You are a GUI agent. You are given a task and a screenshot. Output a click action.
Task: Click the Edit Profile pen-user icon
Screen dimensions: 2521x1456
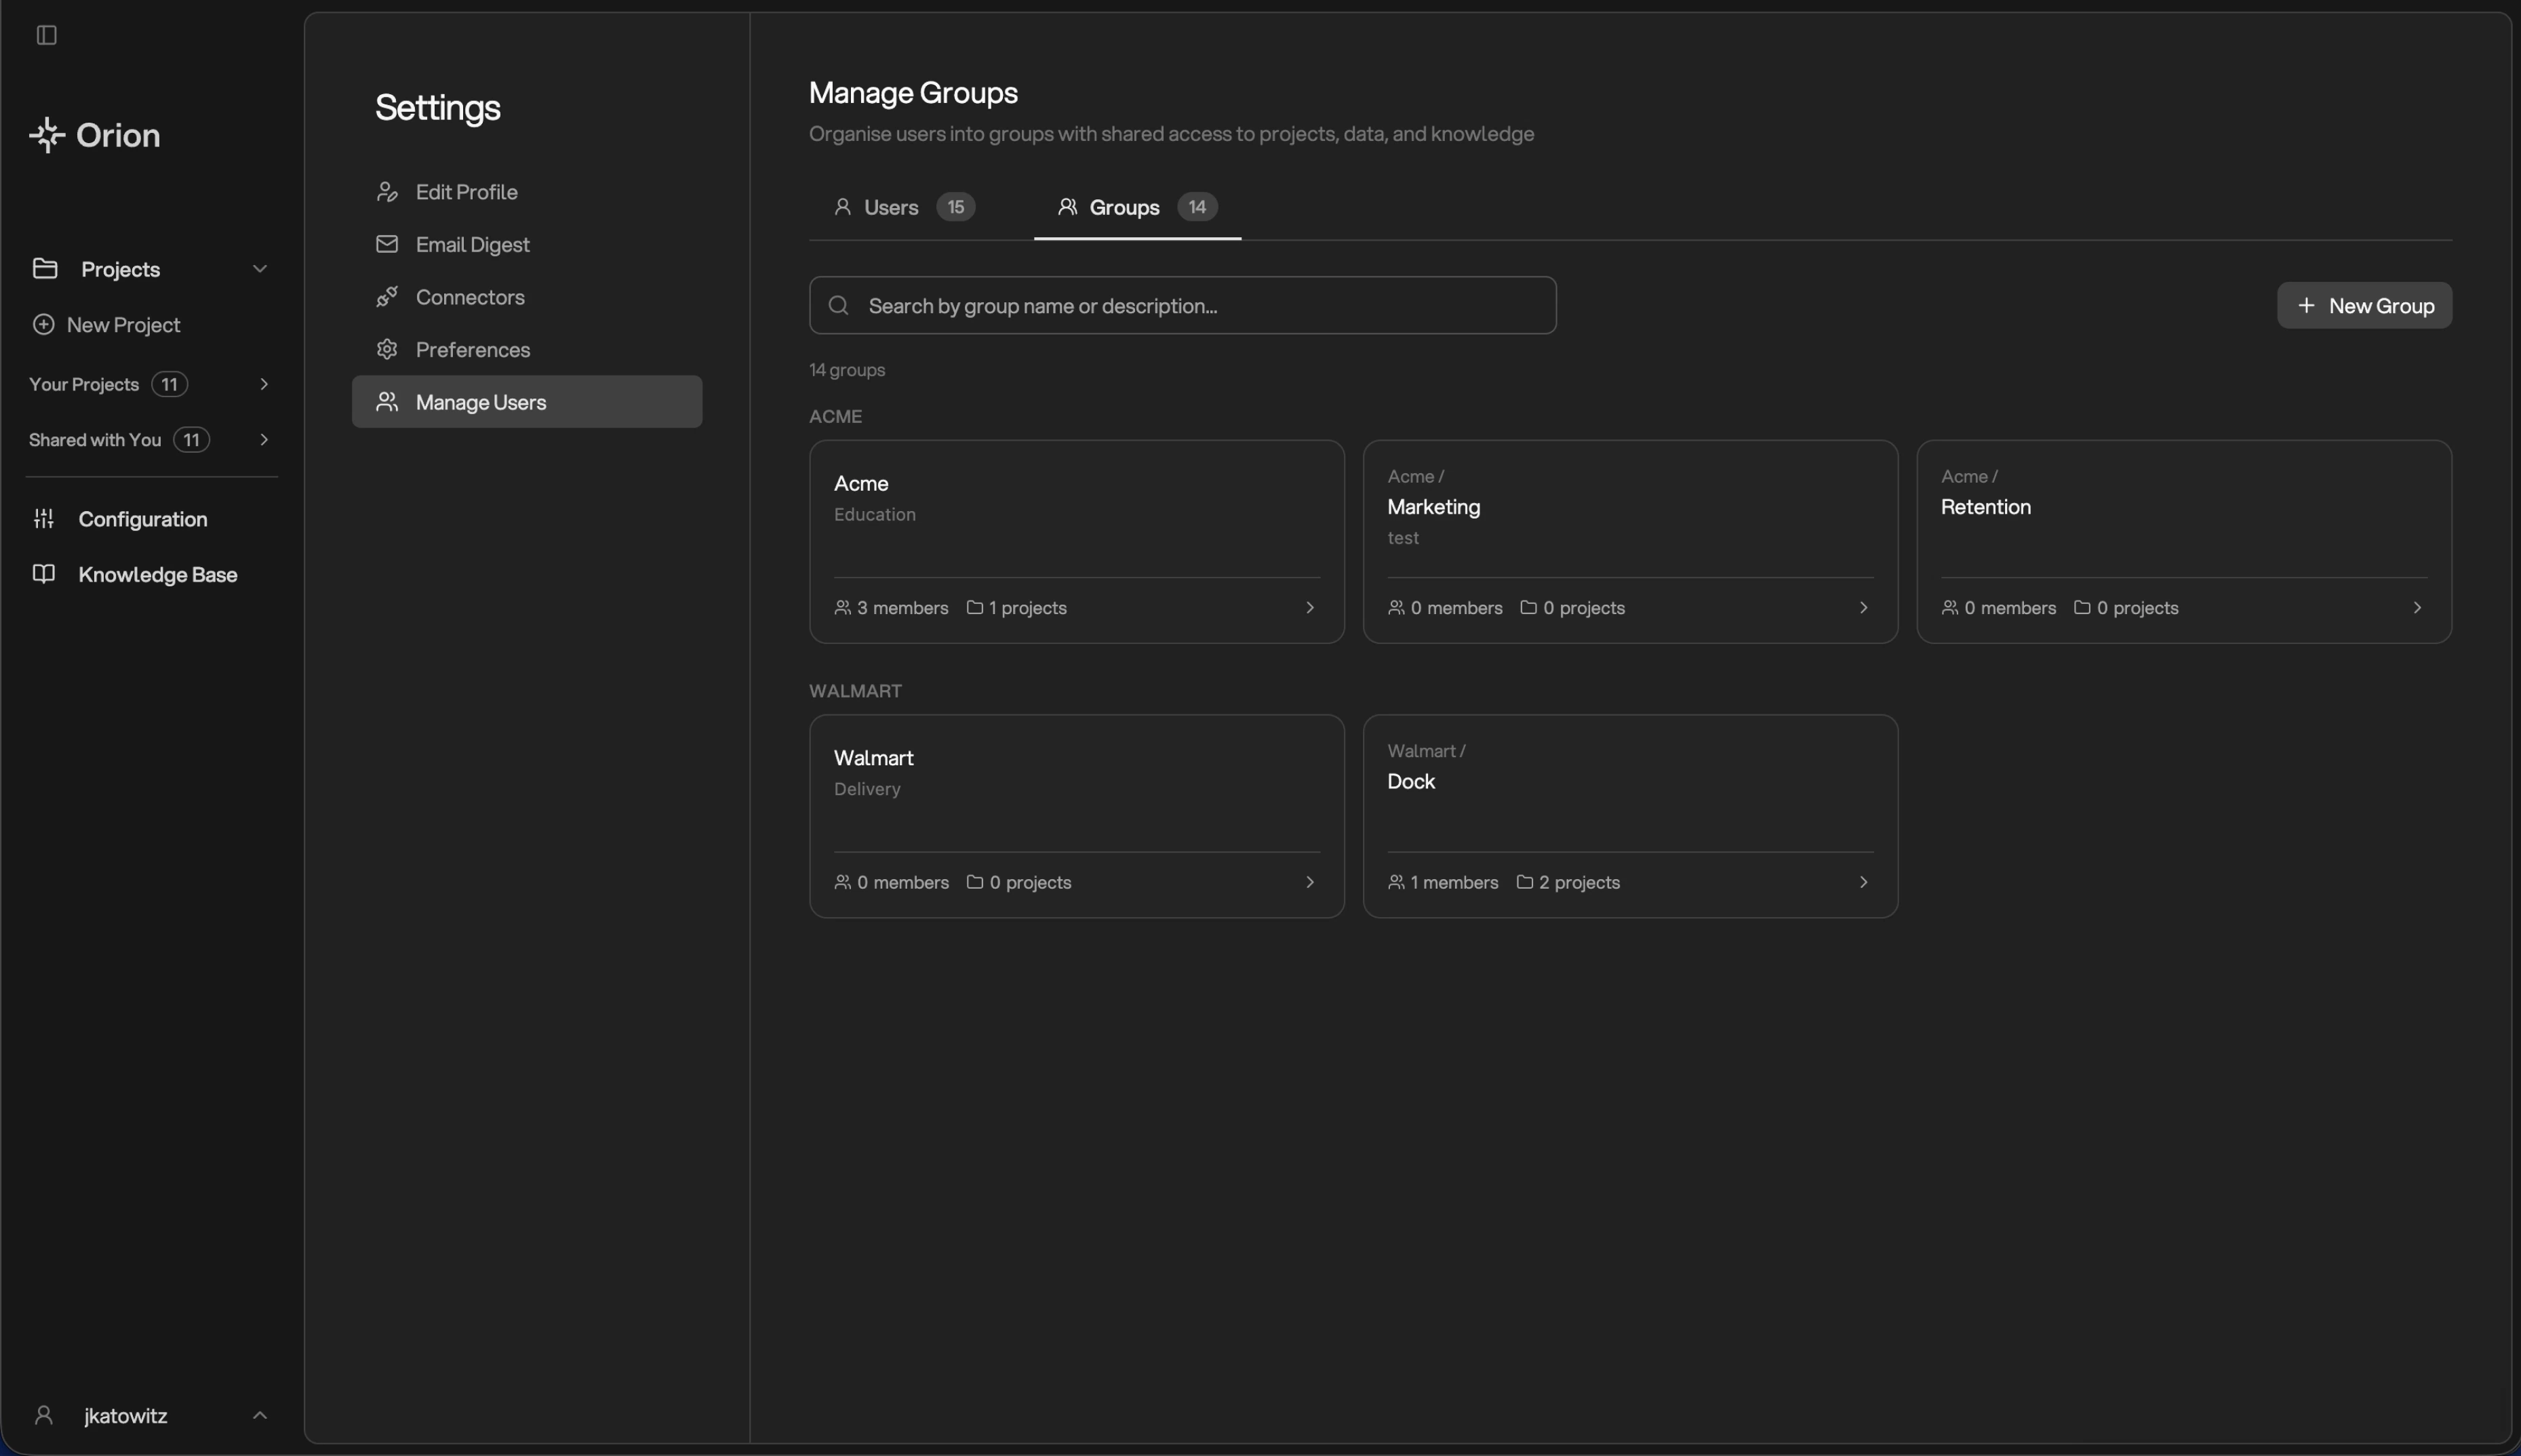tap(387, 191)
